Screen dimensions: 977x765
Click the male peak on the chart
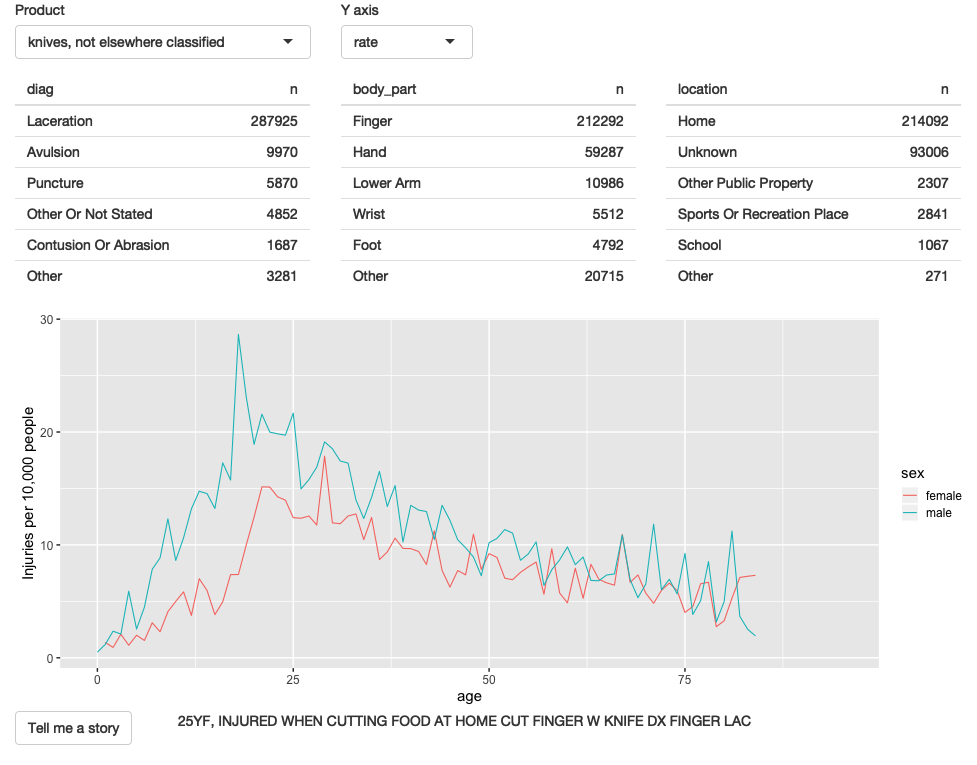tap(238, 335)
